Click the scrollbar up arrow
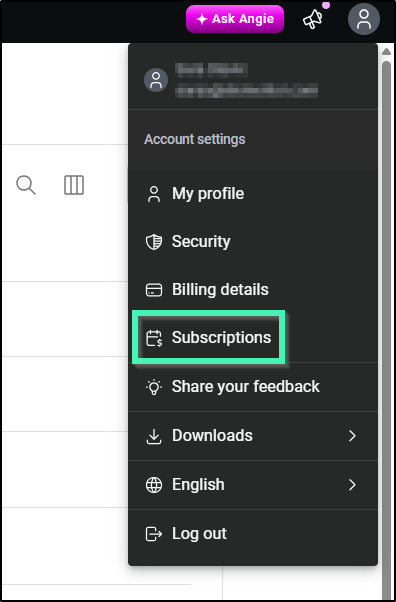The width and height of the screenshot is (396, 602). 386,51
